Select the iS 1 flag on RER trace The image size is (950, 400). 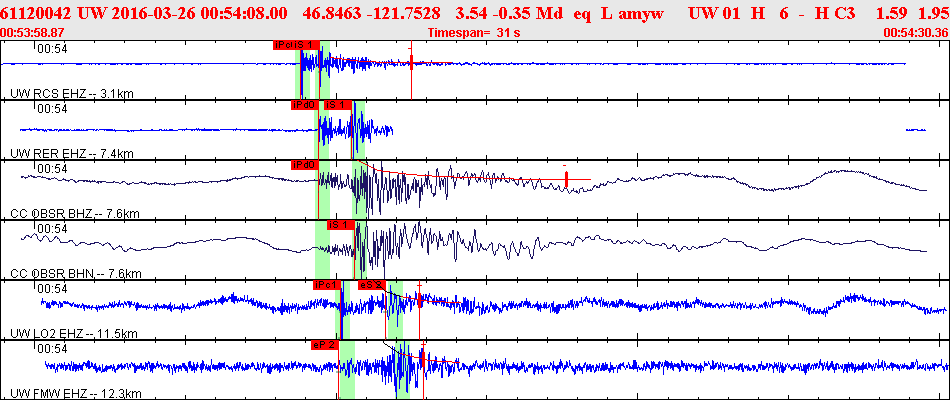point(338,105)
